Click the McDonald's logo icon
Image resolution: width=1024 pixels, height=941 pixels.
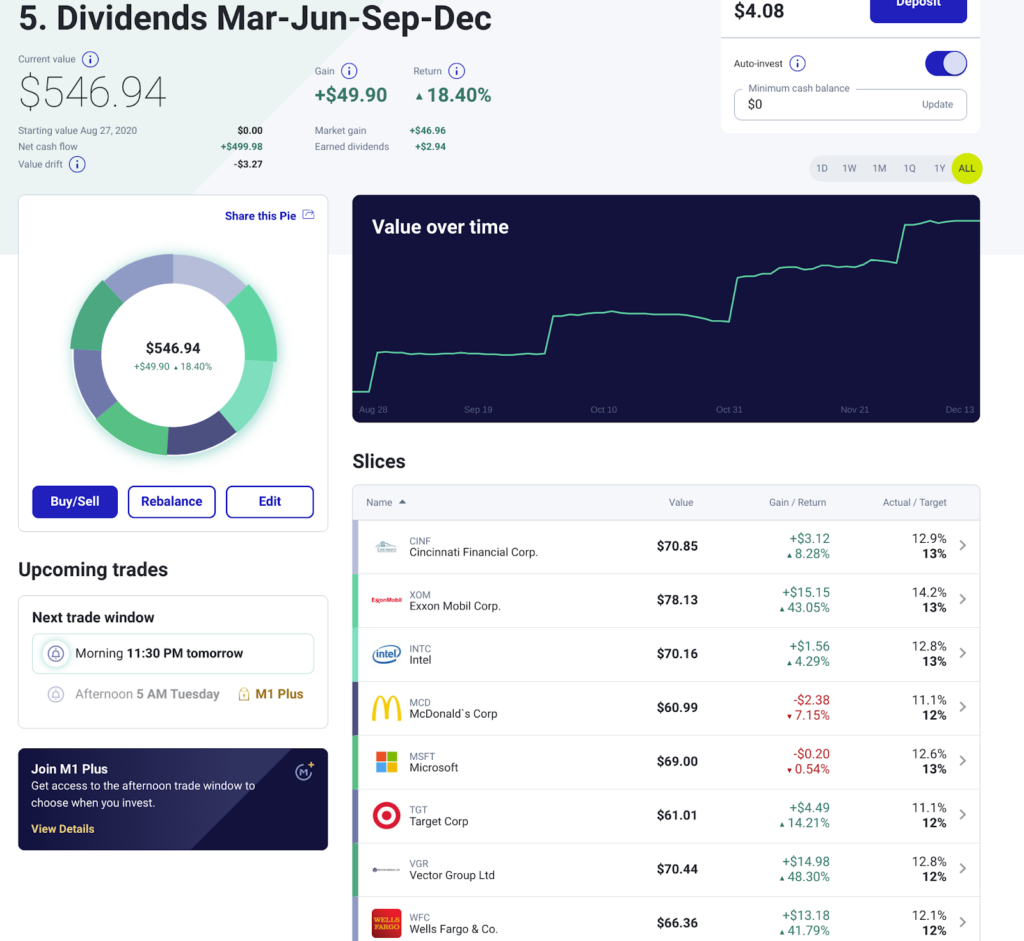tap(386, 708)
